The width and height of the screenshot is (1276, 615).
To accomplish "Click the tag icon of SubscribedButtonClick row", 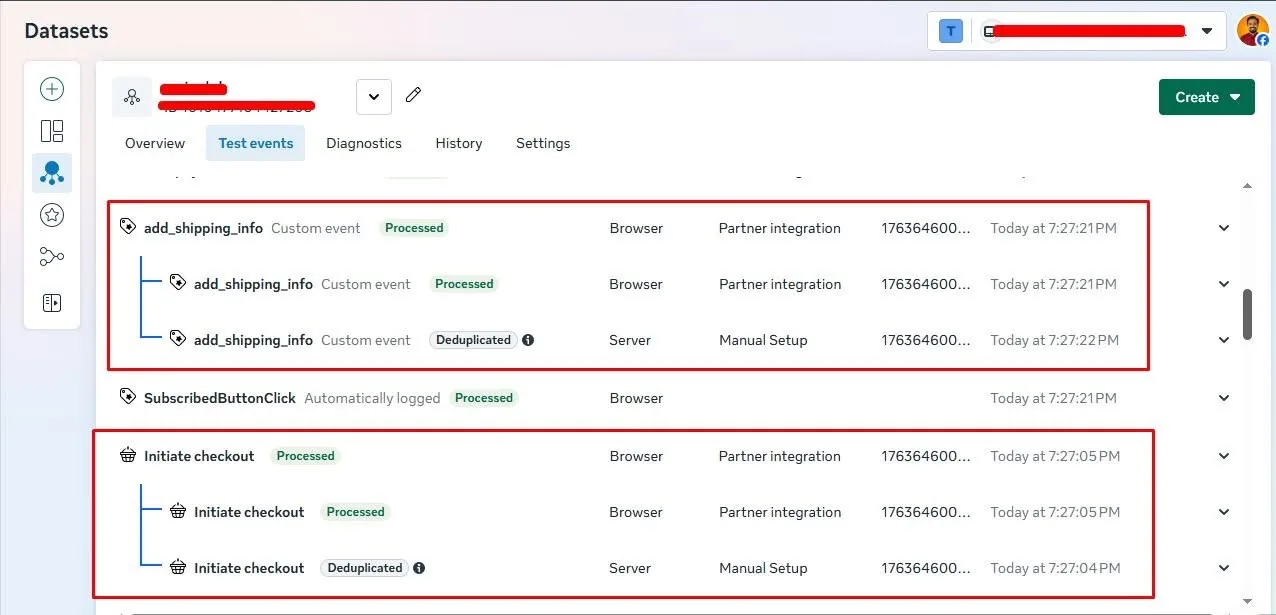I will point(128,398).
